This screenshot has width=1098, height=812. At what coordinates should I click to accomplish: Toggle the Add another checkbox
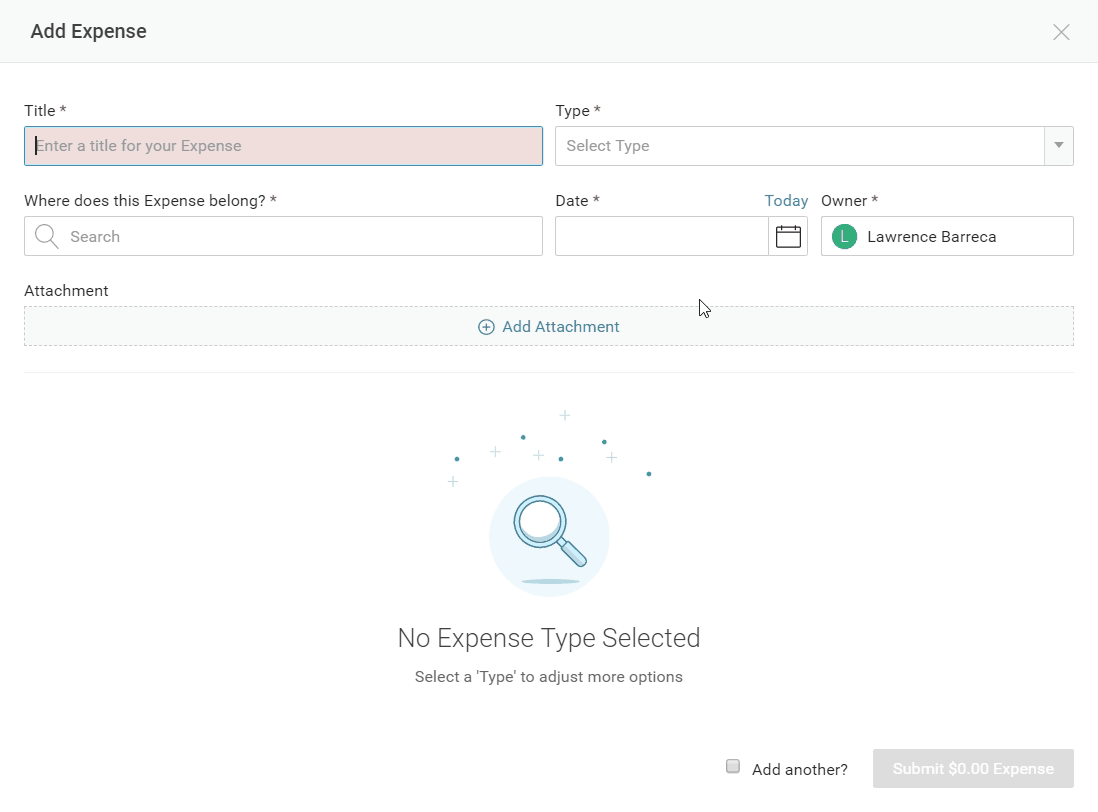click(x=733, y=767)
